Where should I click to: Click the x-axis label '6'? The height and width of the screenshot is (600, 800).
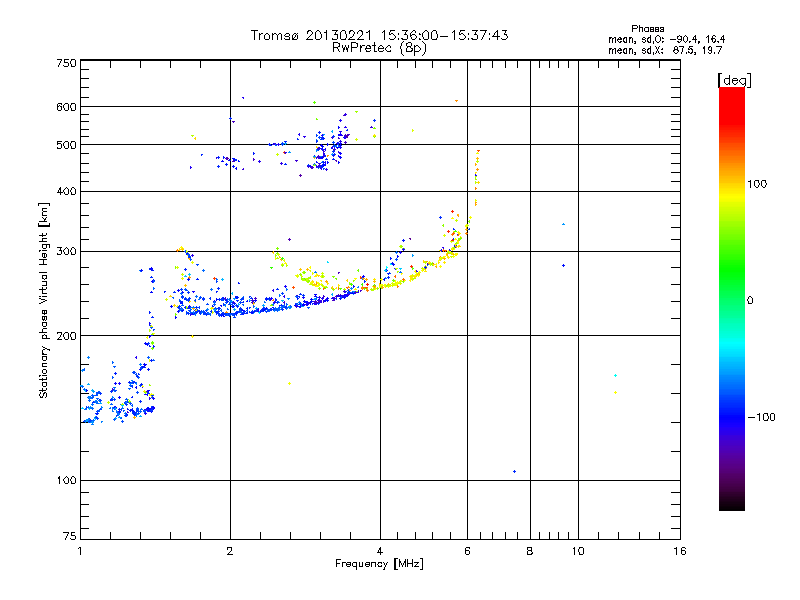pyautogui.click(x=467, y=551)
